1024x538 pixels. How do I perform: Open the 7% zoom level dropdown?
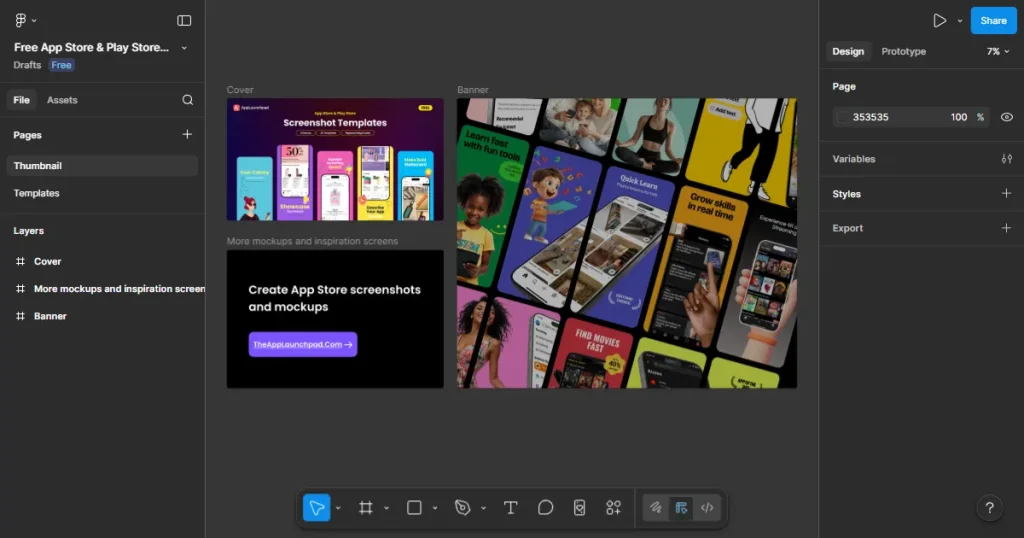click(x=998, y=51)
